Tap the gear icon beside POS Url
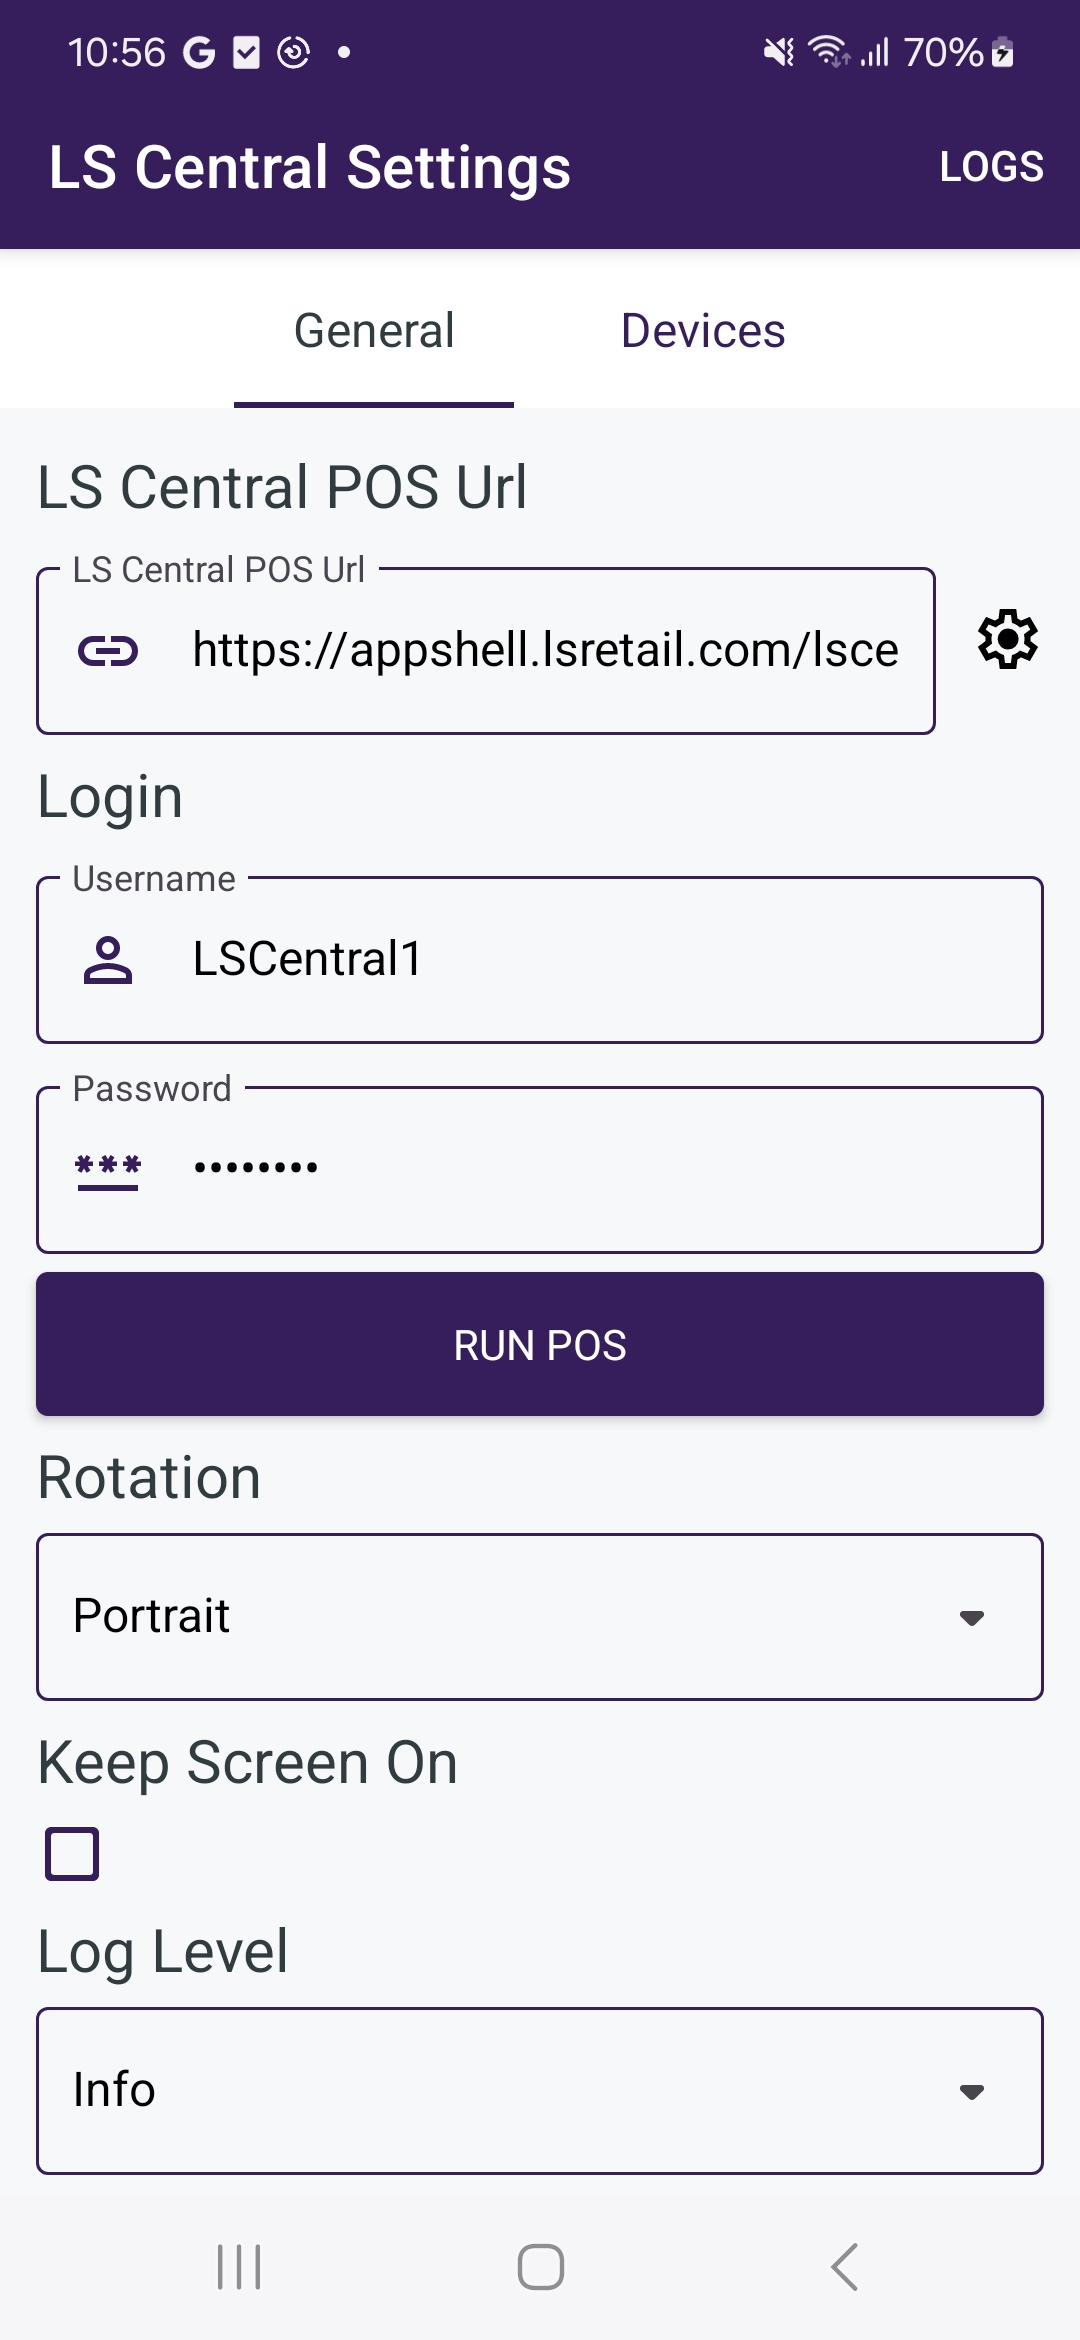This screenshot has width=1080, height=2340. point(1007,640)
